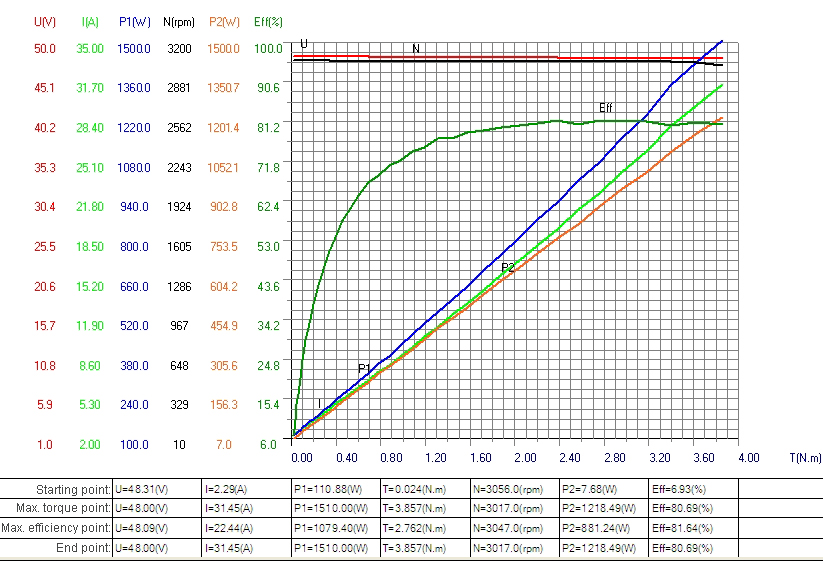This screenshot has width=823, height=562.
Task: Select the U=48.31(V) starting point cell
Action: coord(147,490)
